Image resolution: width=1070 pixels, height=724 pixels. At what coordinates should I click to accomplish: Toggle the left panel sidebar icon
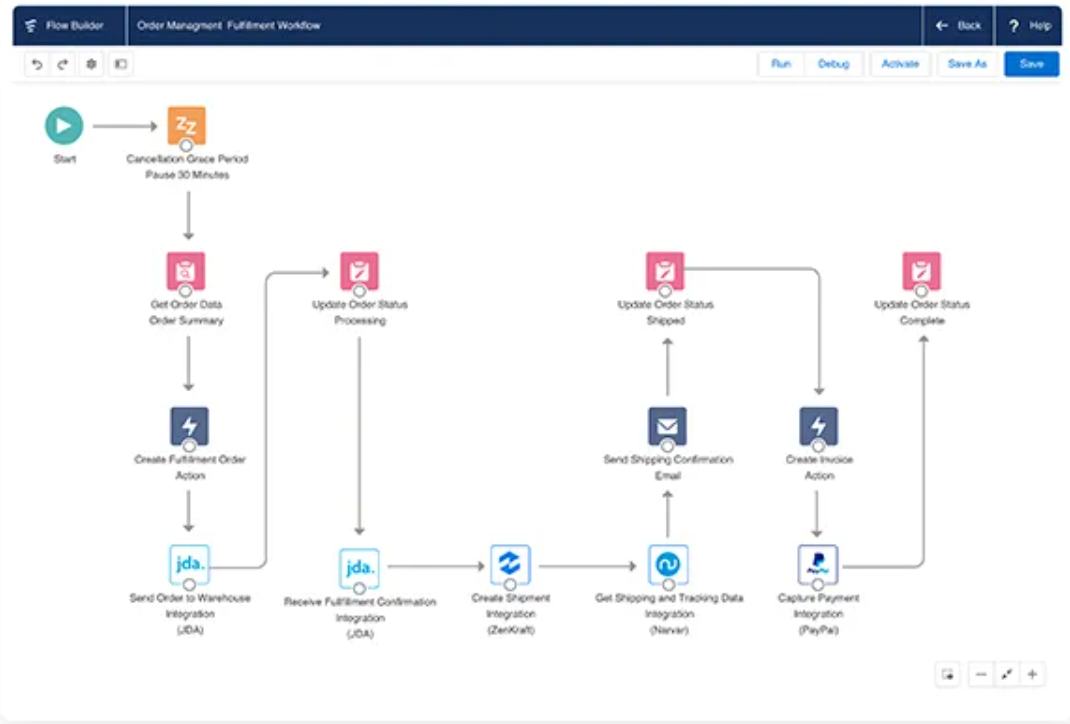click(121, 64)
